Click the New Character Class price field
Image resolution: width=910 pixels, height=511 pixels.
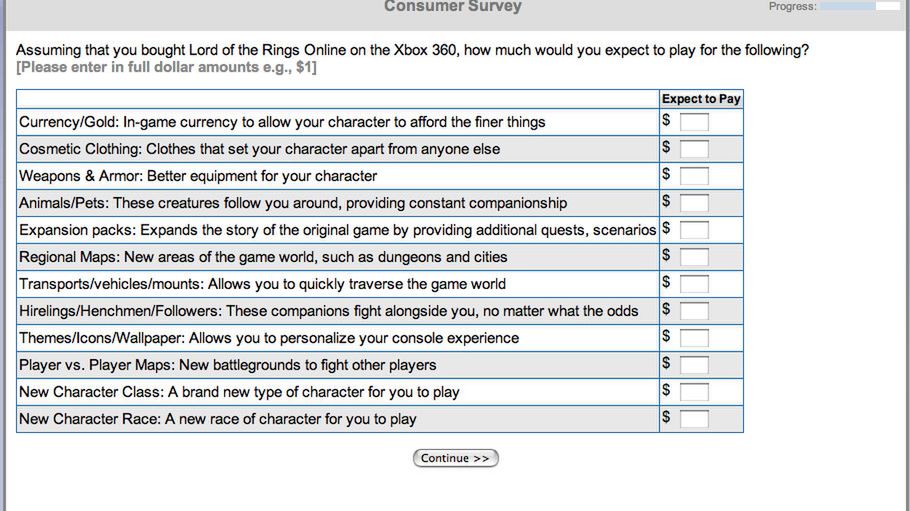pos(694,392)
